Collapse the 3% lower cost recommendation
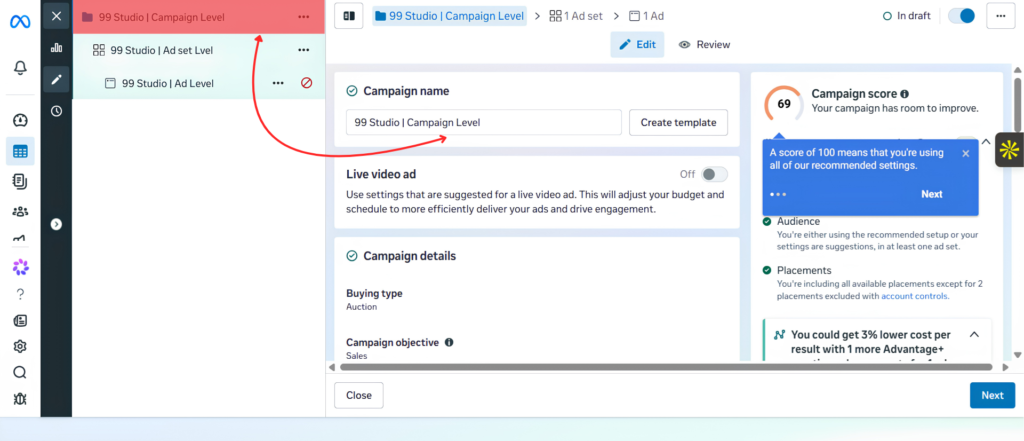 (x=974, y=335)
